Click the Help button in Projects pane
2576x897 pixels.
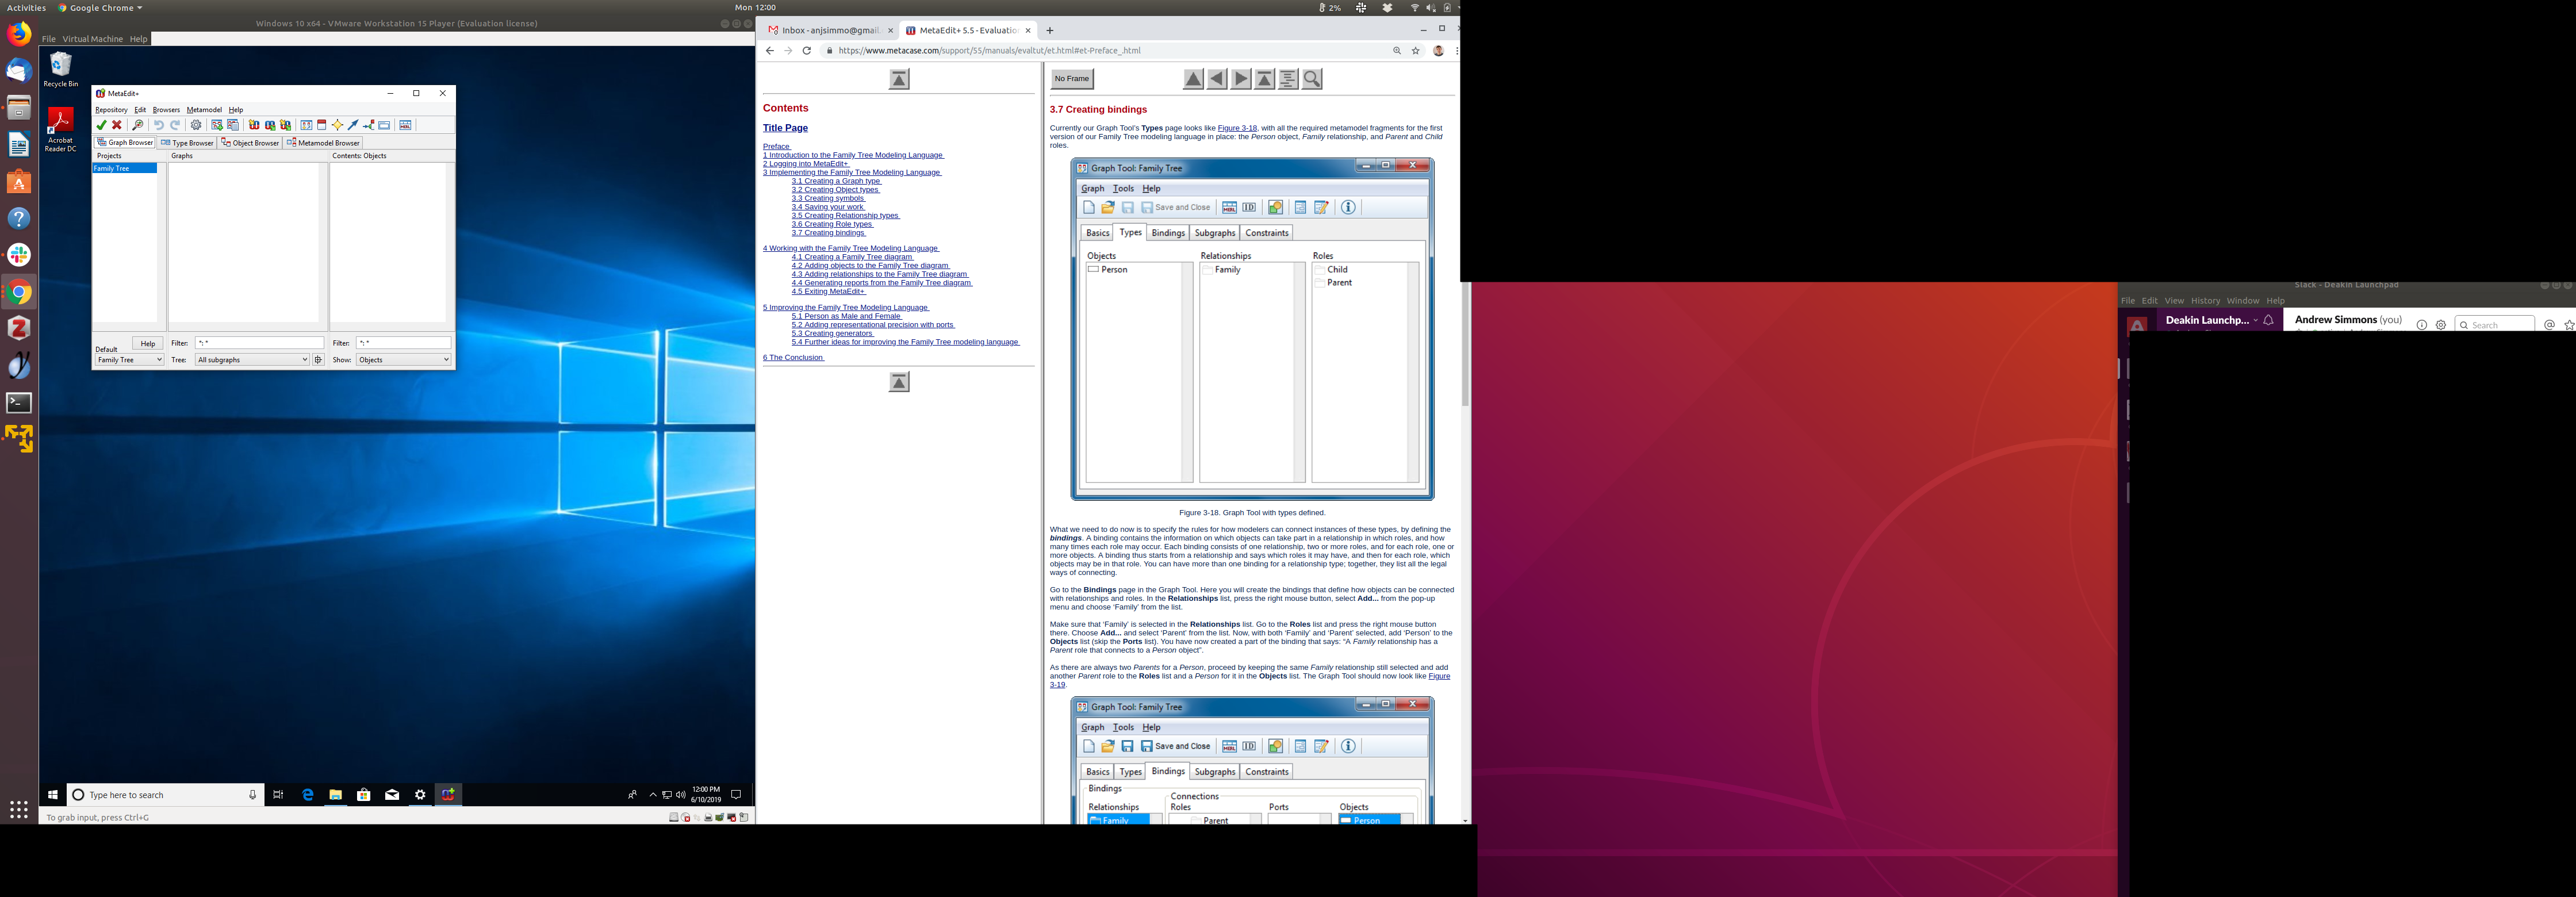147,343
